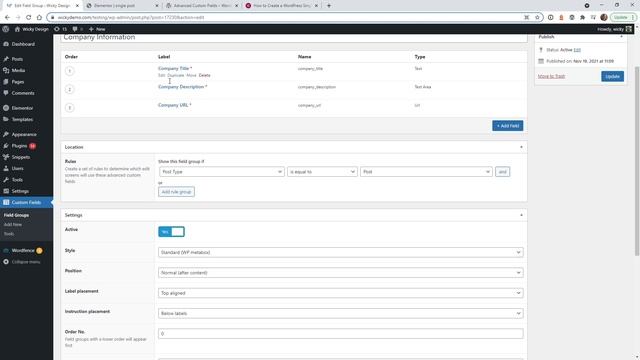This screenshot has width=640, height=360.
Task: Open Add New under Custom Fields
Action: point(13,224)
